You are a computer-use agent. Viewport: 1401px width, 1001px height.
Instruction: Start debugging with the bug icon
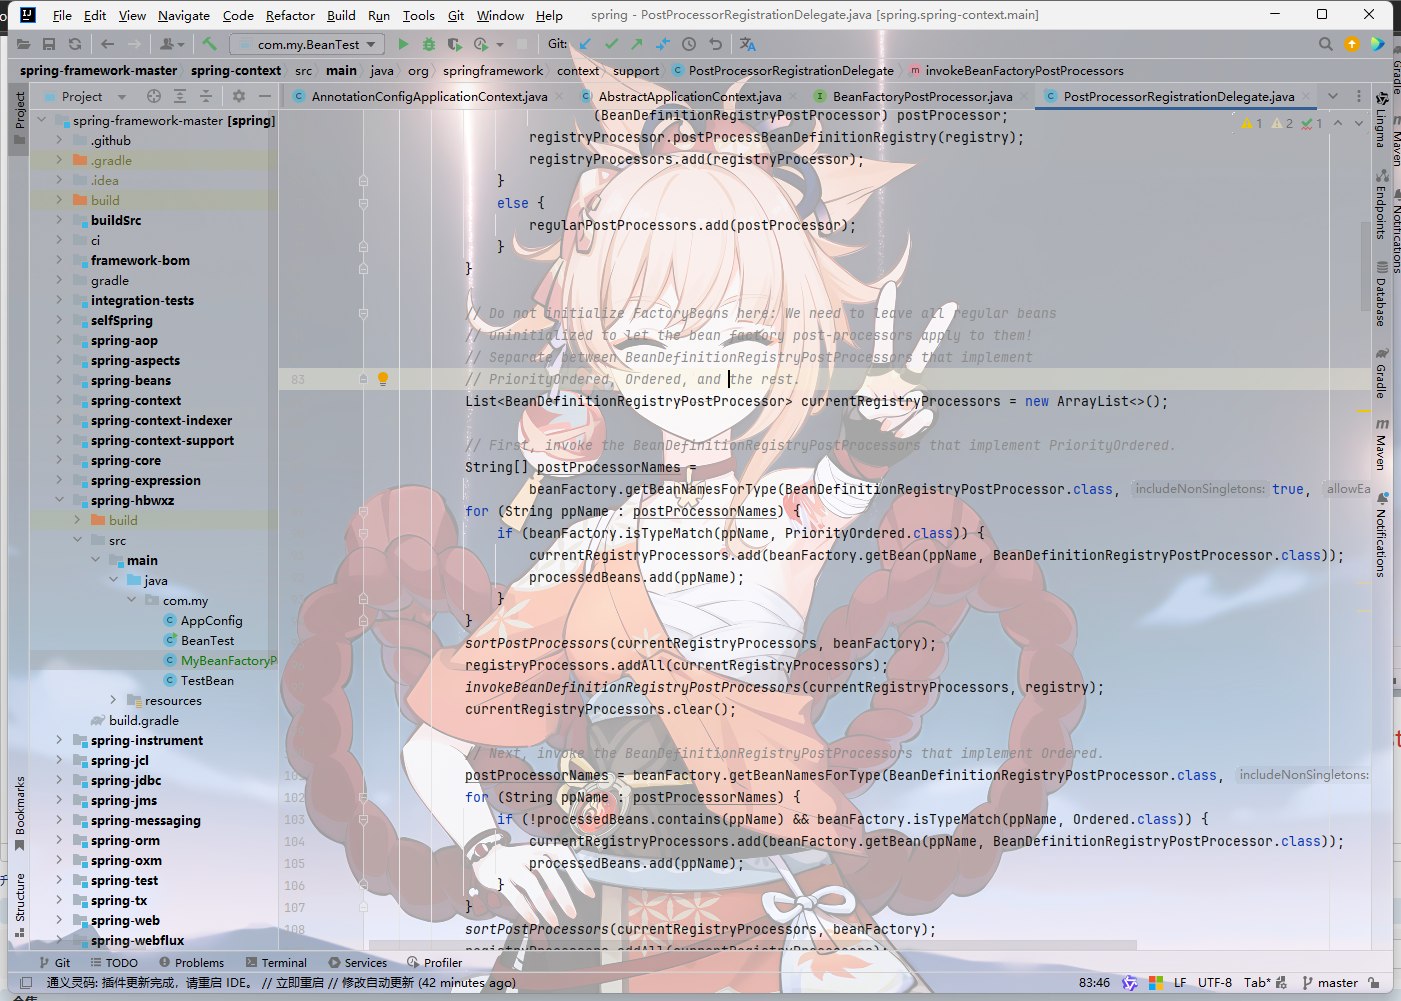[x=429, y=44]
